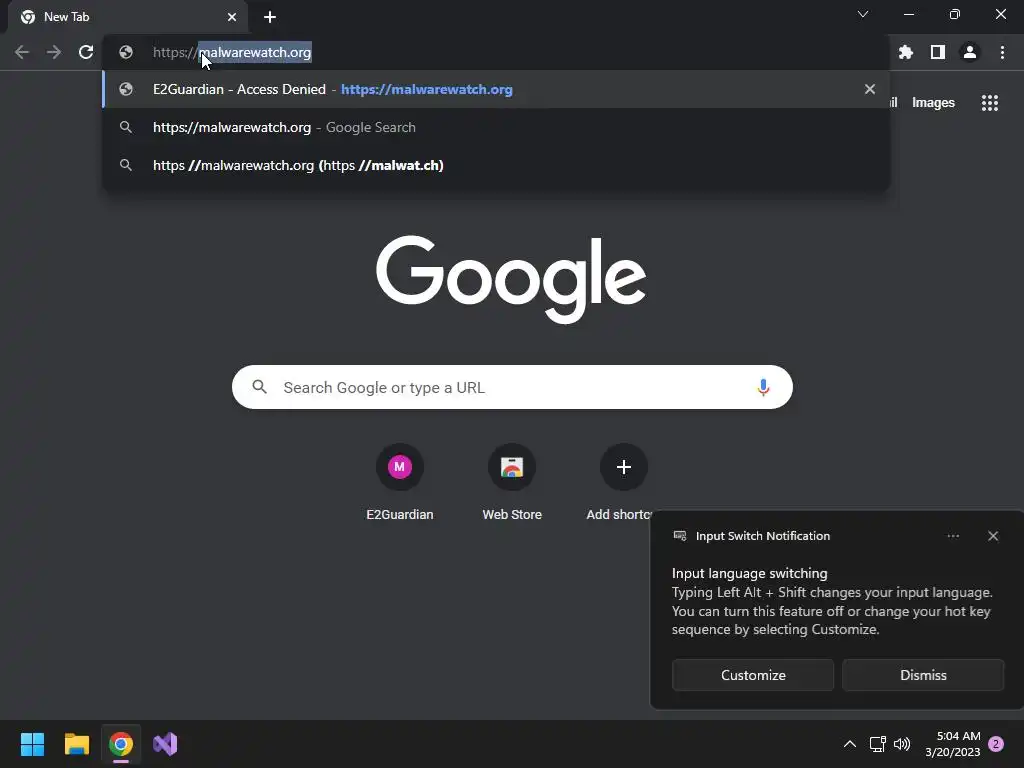Click the globe site icon in the address bar
Viewport: 1024px width, 768px height.
(x=126, y=52)
